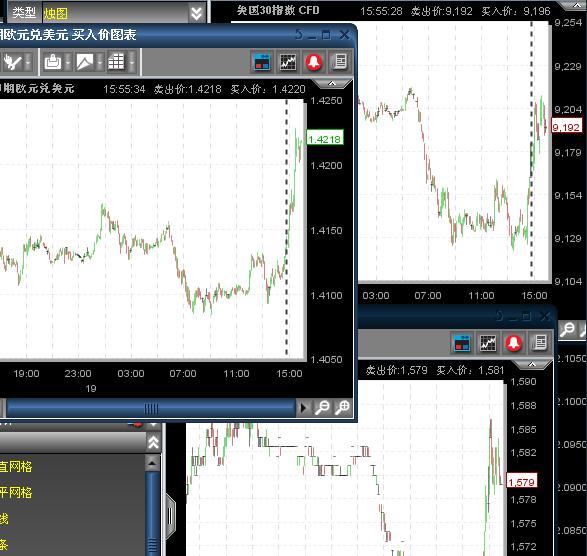Collapse the EUR/USD chart header arrow
The height and width of the screenshot is (556, 587).
(332, 83)
